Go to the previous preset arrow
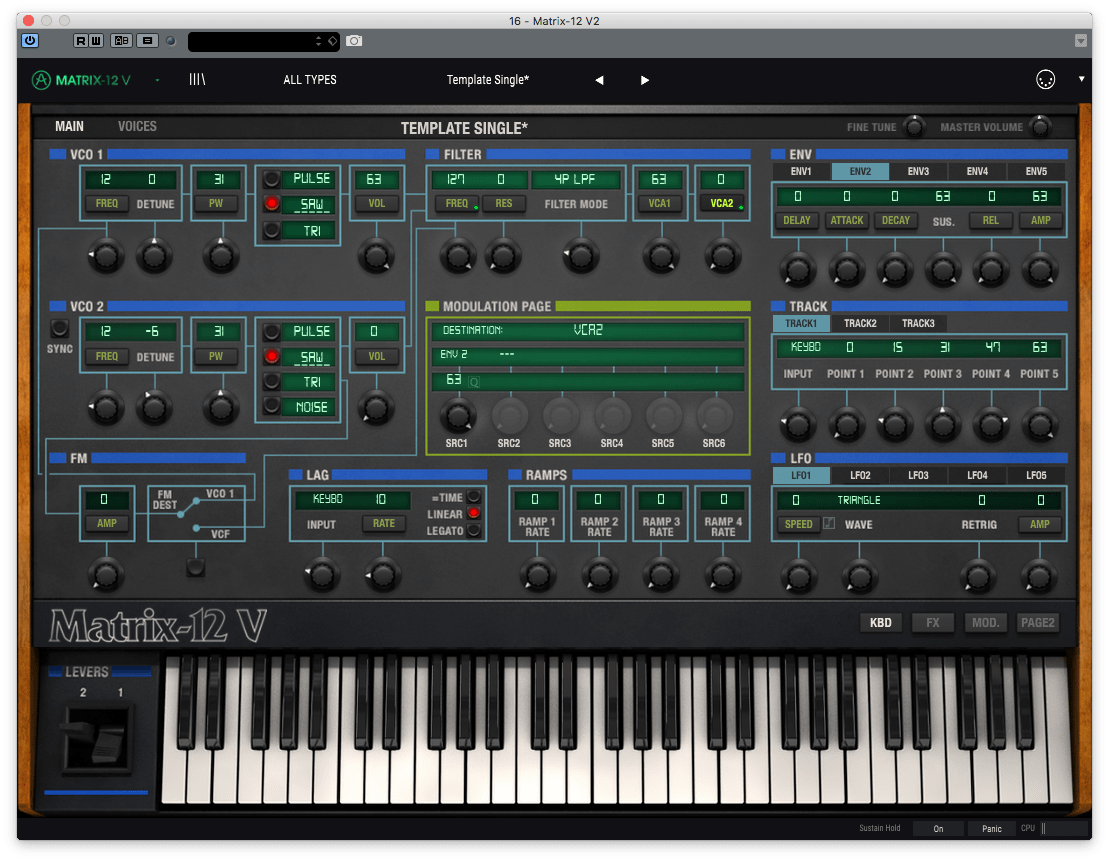Viewport: 1109px width, 861px height. pos(599,80)
